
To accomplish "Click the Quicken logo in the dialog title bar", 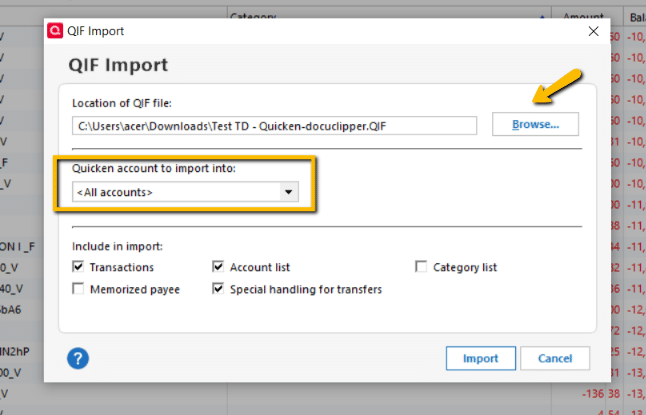I will tap(55, 31).
